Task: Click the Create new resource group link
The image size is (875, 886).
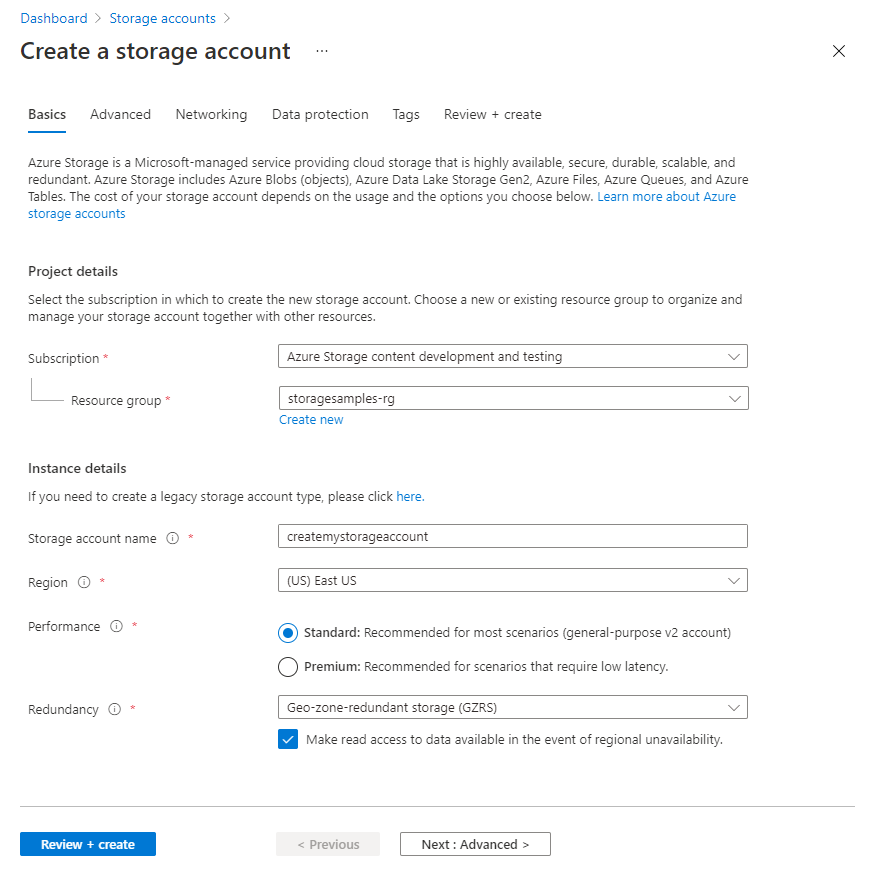Action: coord(311,420)
